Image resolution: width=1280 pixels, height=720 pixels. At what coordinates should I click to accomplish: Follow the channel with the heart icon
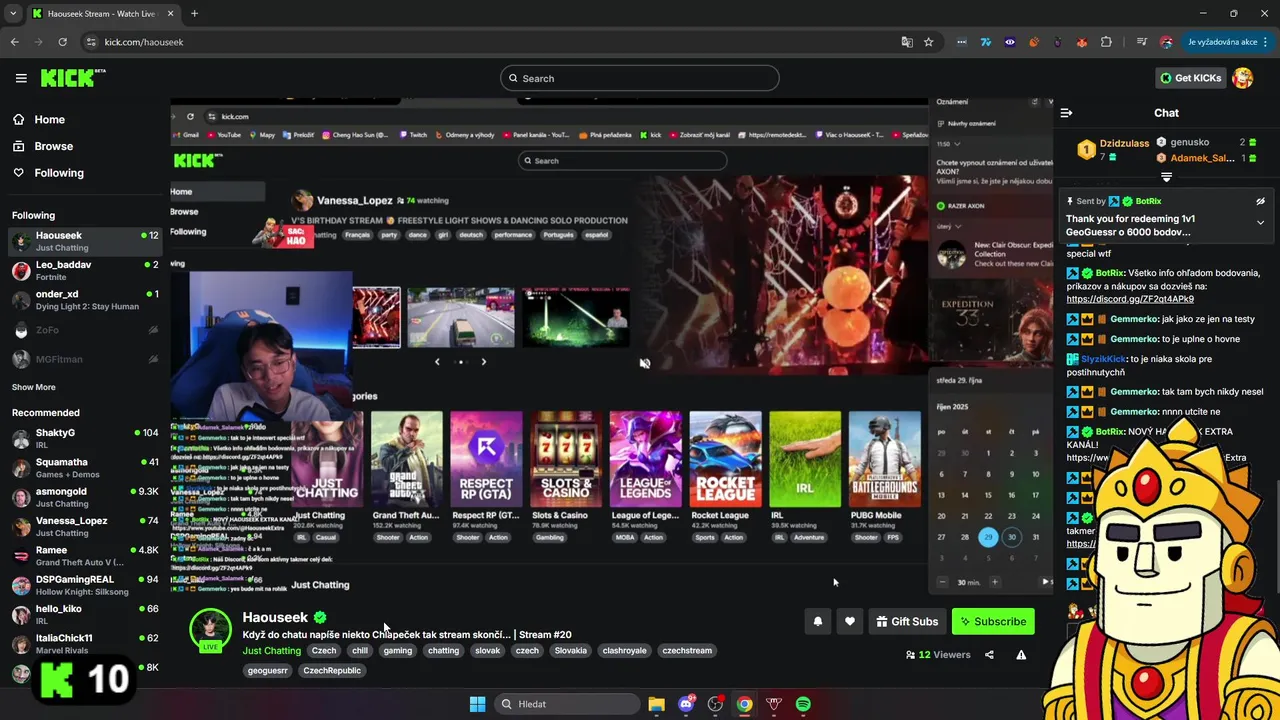pyautogui.click(x=849, y=621)
